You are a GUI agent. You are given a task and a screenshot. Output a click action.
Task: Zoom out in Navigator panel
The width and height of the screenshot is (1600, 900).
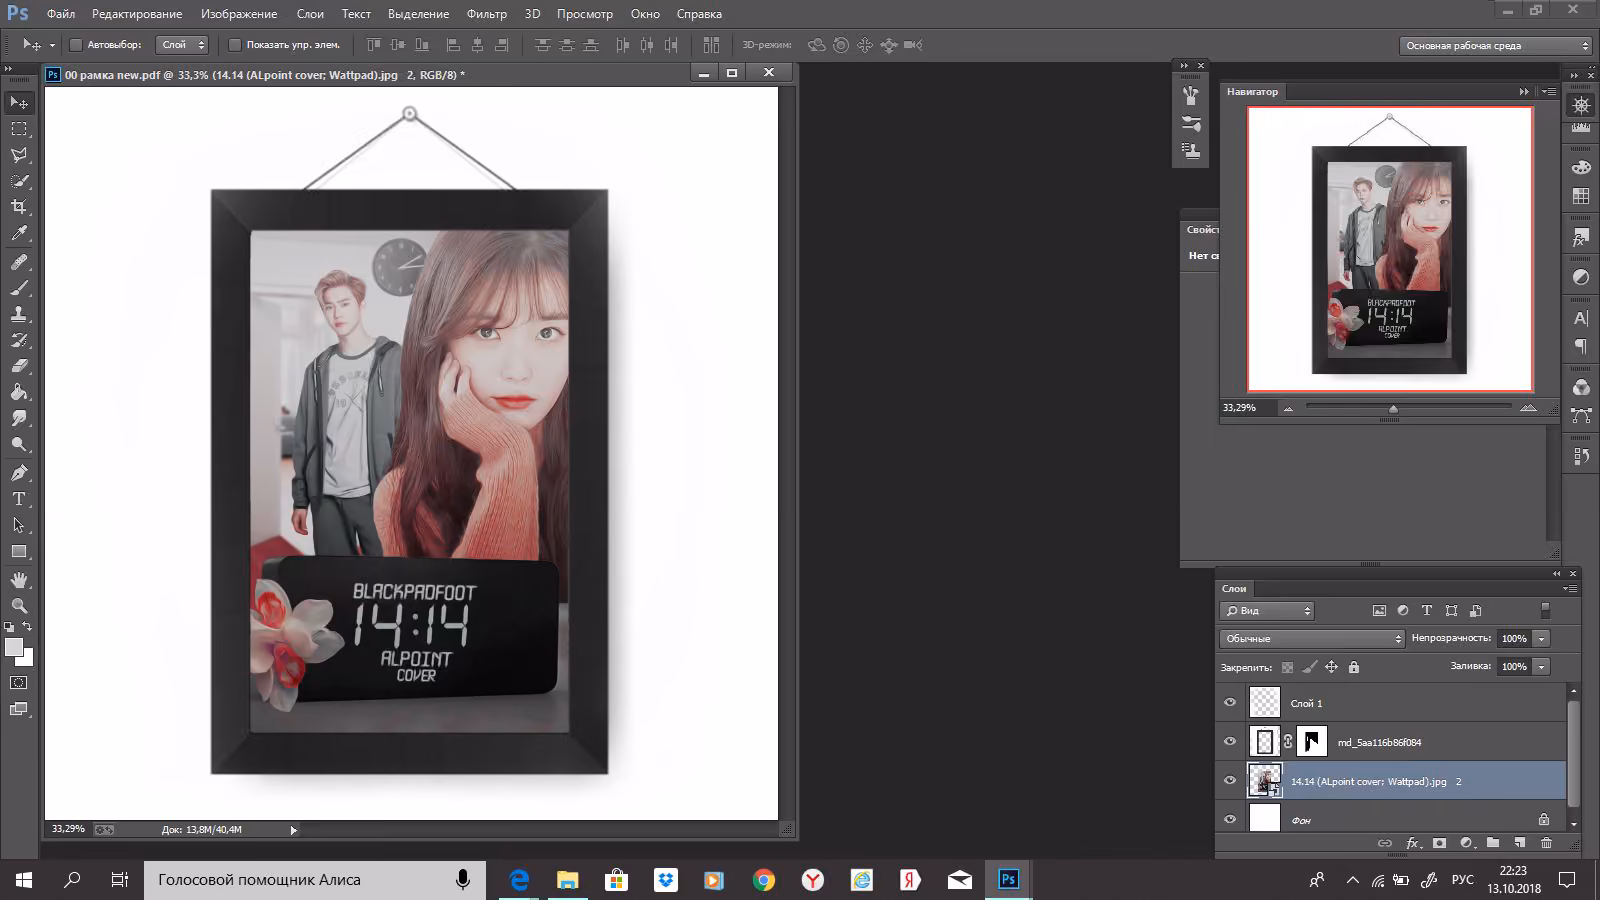1288,408
